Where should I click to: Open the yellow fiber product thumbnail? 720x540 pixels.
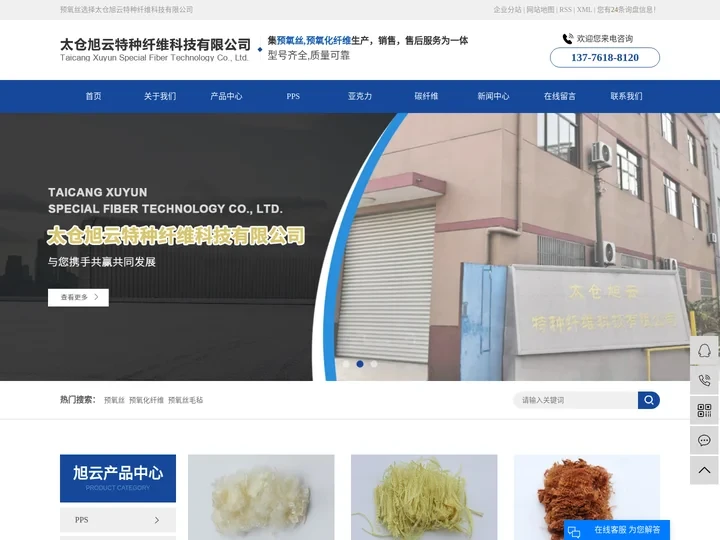[x=424, y=497]
